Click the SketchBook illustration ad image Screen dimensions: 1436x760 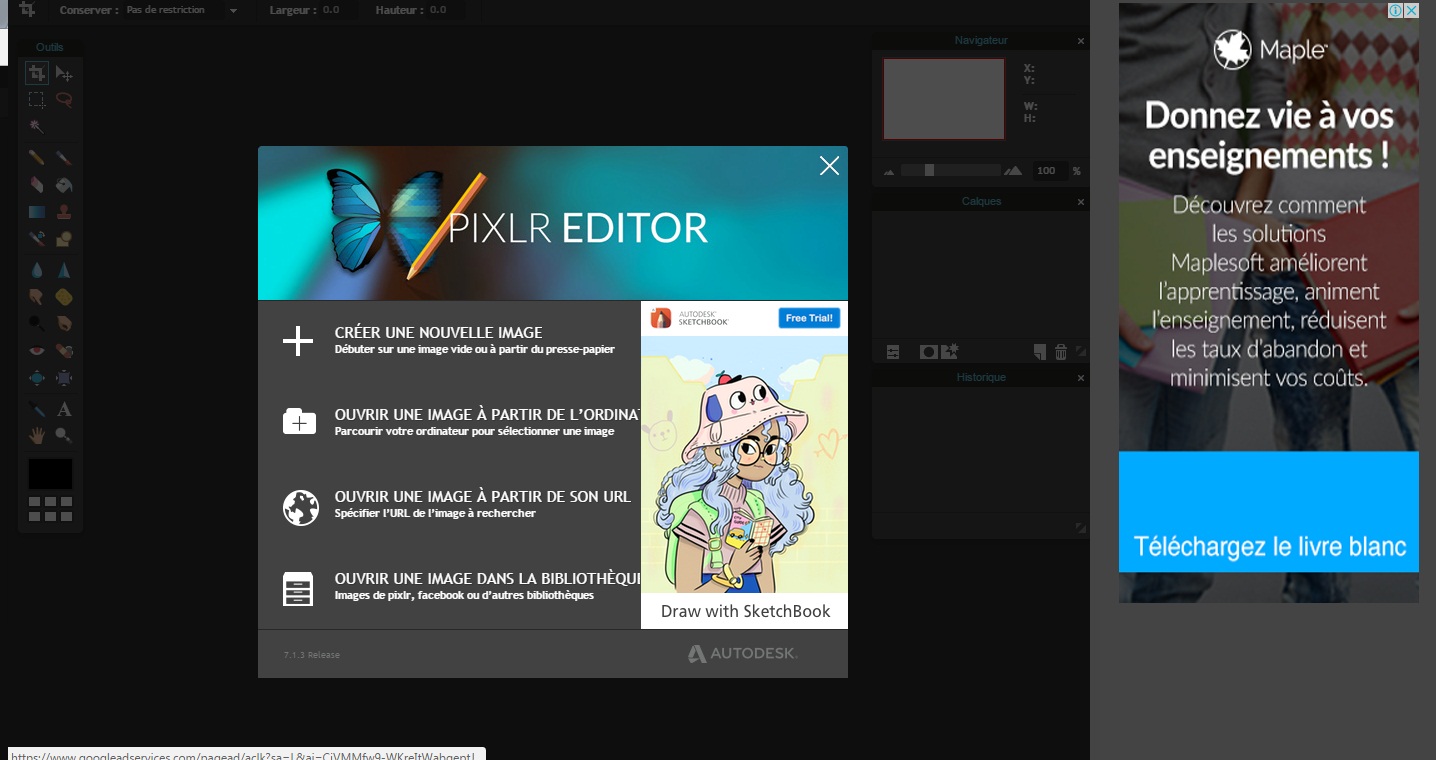[744, 465]
